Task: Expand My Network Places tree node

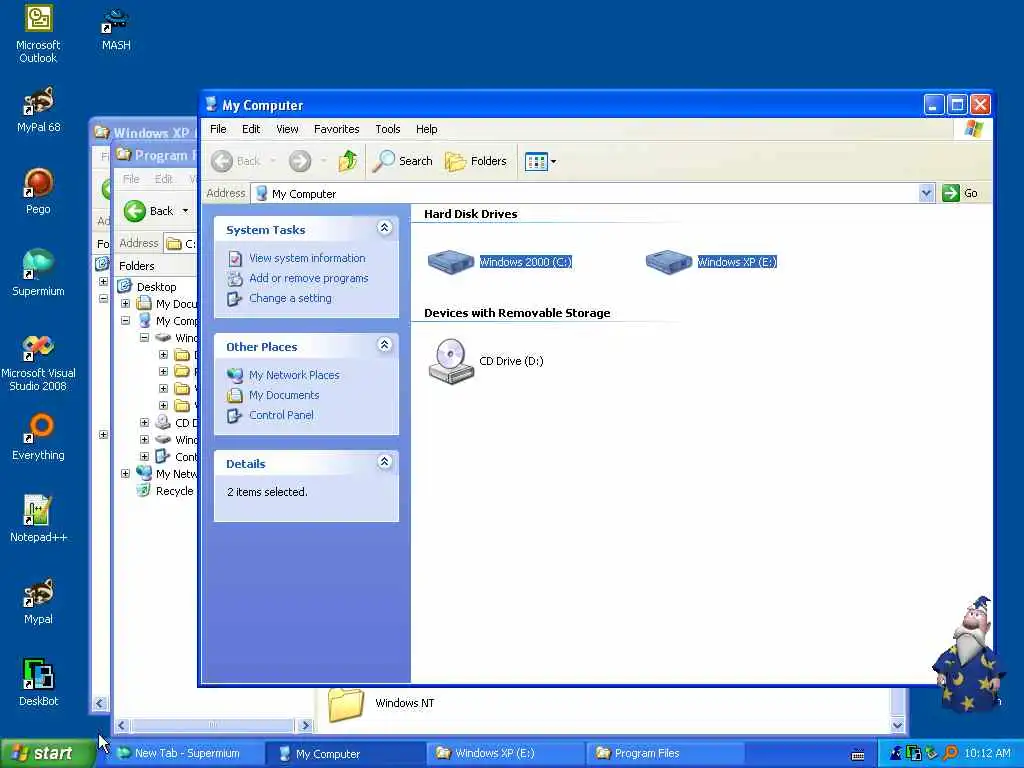Action: 125,473
